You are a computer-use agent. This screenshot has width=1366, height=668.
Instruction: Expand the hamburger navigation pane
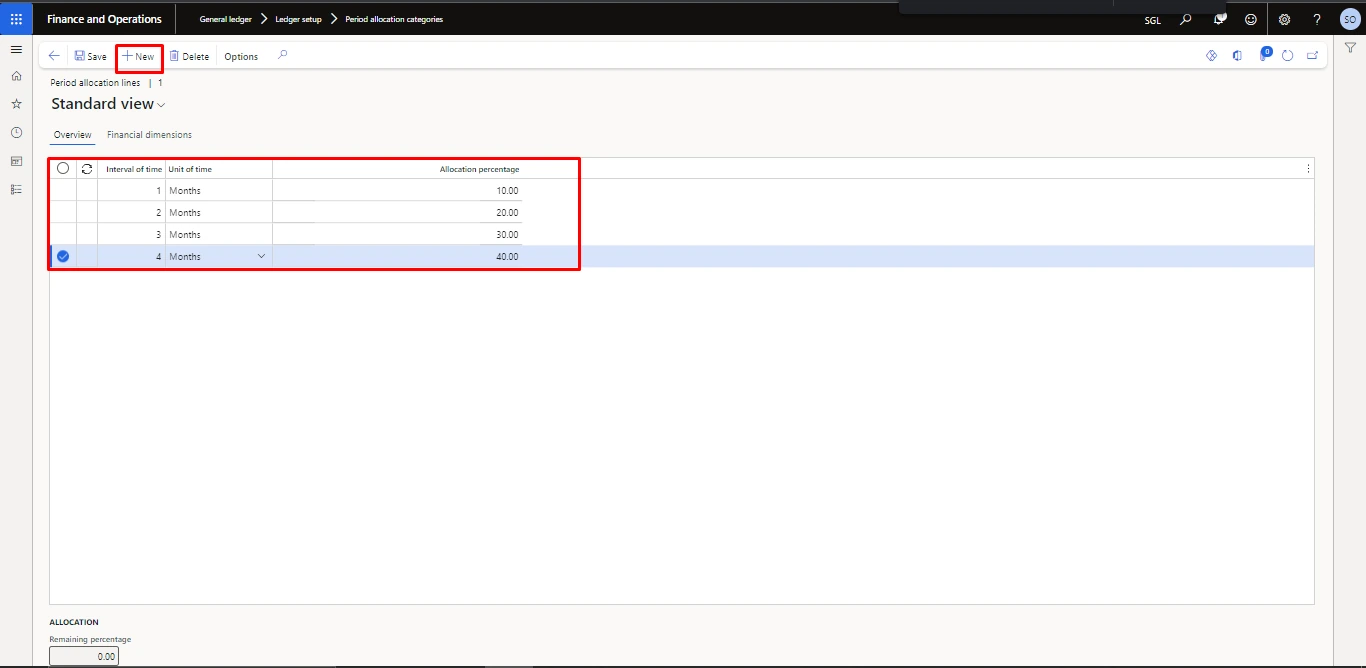pyautogui.click(x=16, y=49)
